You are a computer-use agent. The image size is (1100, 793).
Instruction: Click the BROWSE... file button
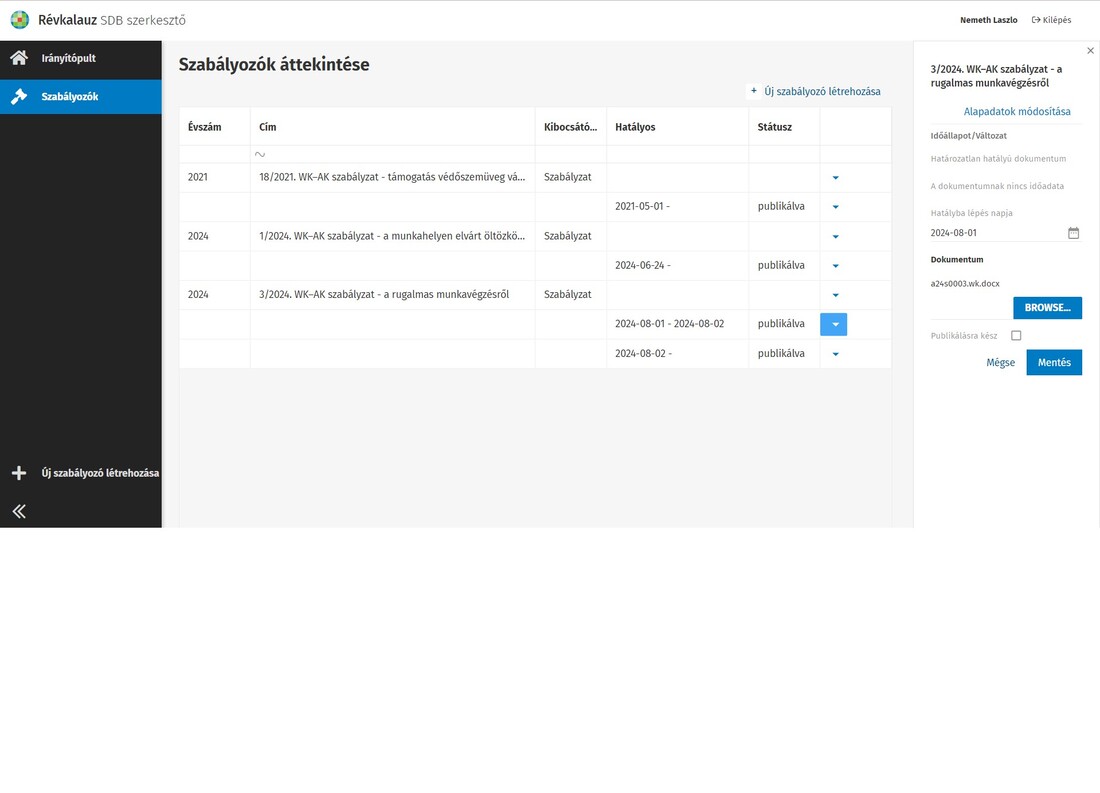pyautogui.click(x=1047, y=308)
